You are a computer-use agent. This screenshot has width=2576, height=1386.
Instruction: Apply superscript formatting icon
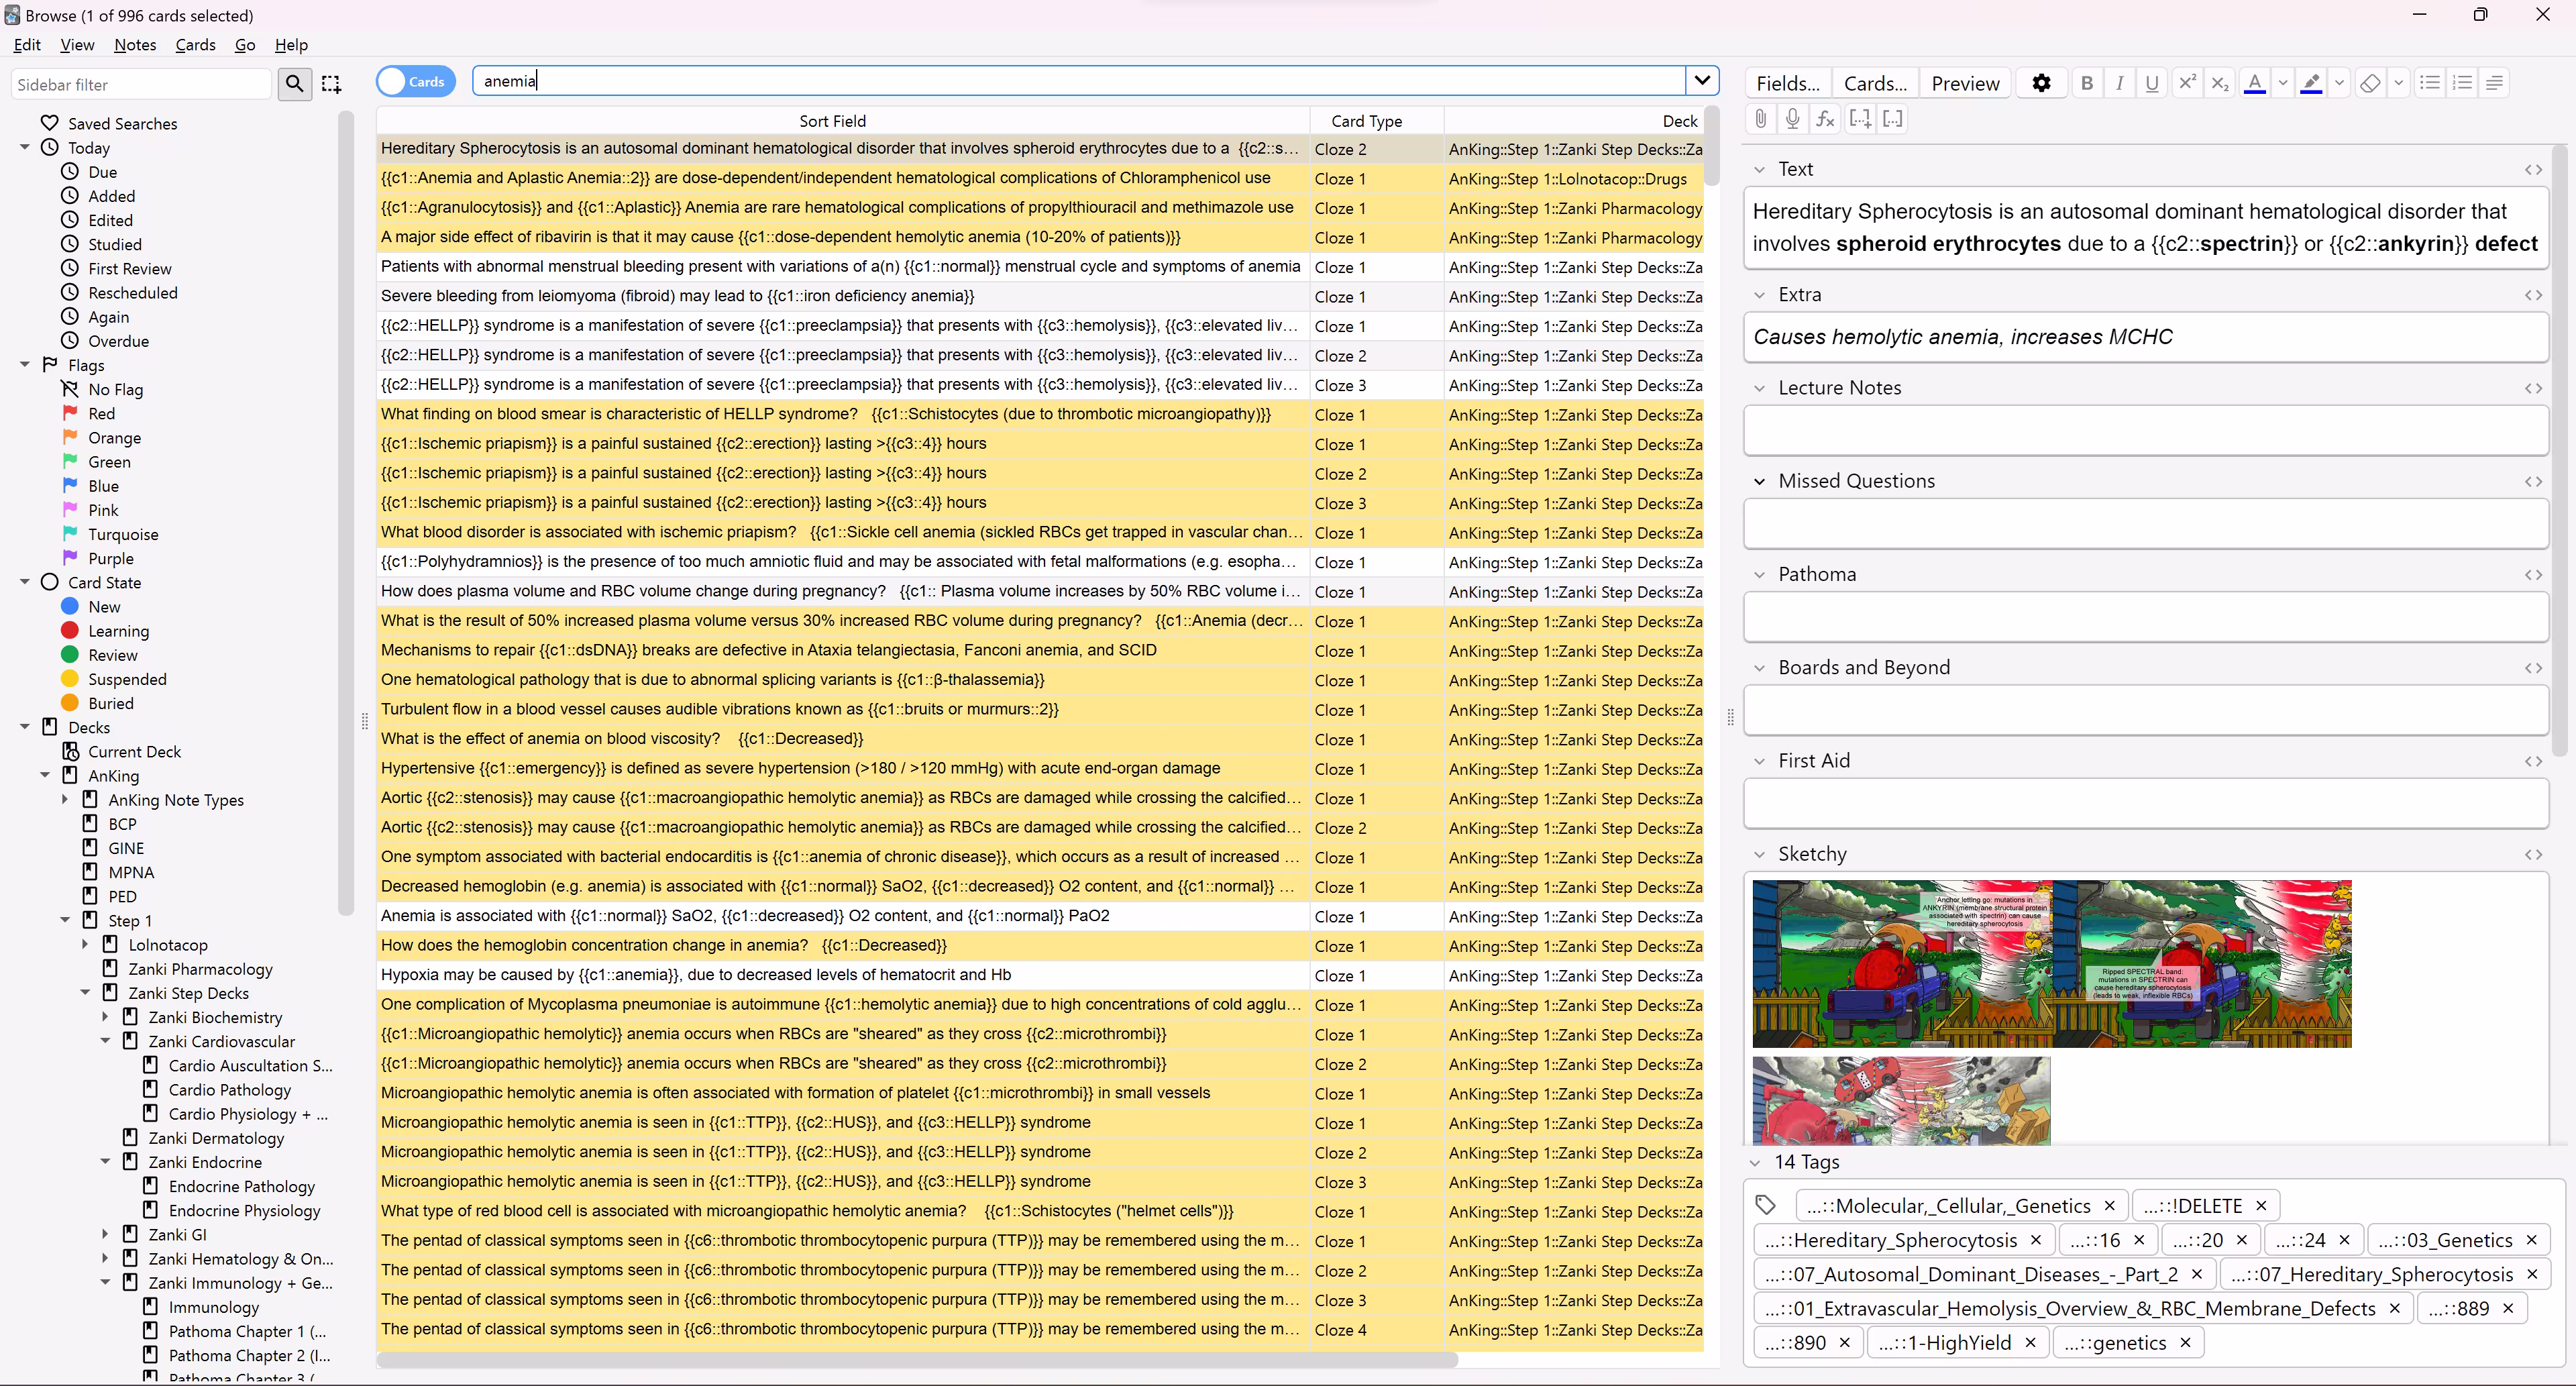(x=2188, y=83)
